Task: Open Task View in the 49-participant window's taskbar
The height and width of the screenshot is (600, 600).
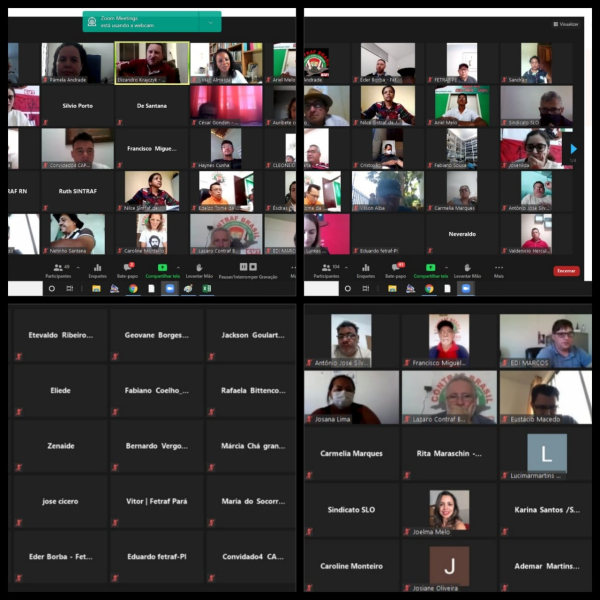Action: pyautogui.click(x=70, y=289)
